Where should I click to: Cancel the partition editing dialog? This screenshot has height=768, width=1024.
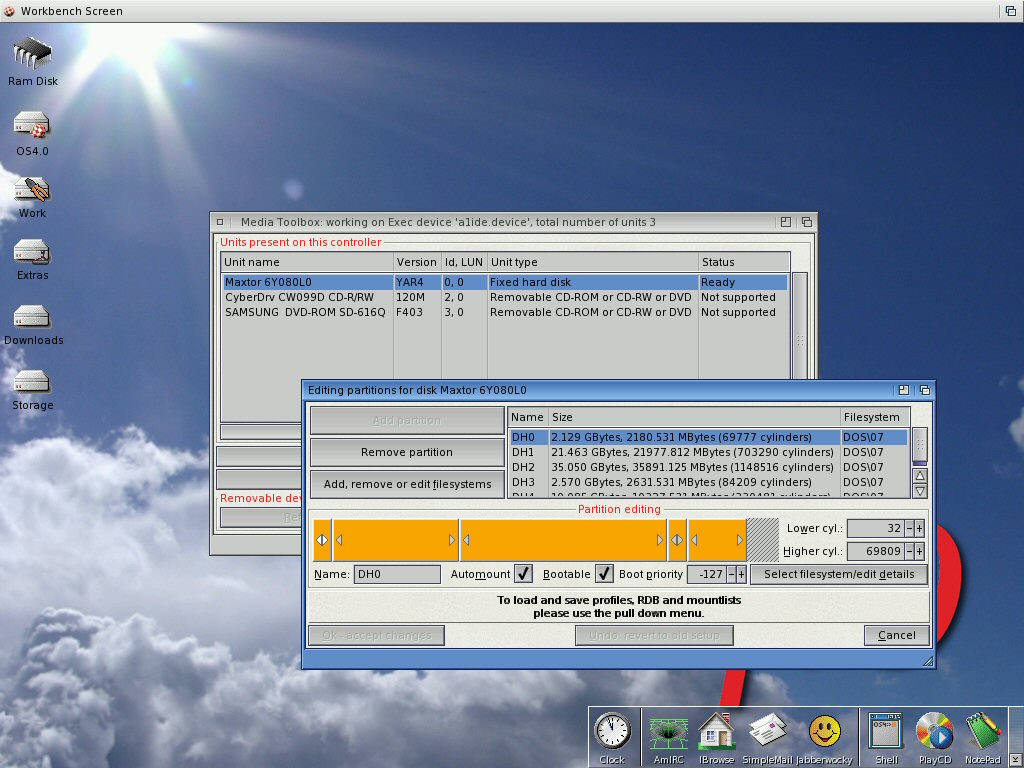[x=897, y=635]
